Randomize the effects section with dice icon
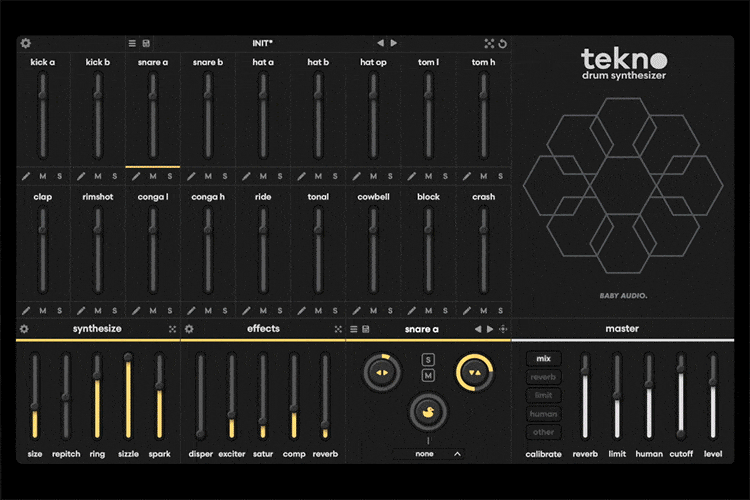Image resolution: width=750 pixels, height=500 pixels. point(338,329)
